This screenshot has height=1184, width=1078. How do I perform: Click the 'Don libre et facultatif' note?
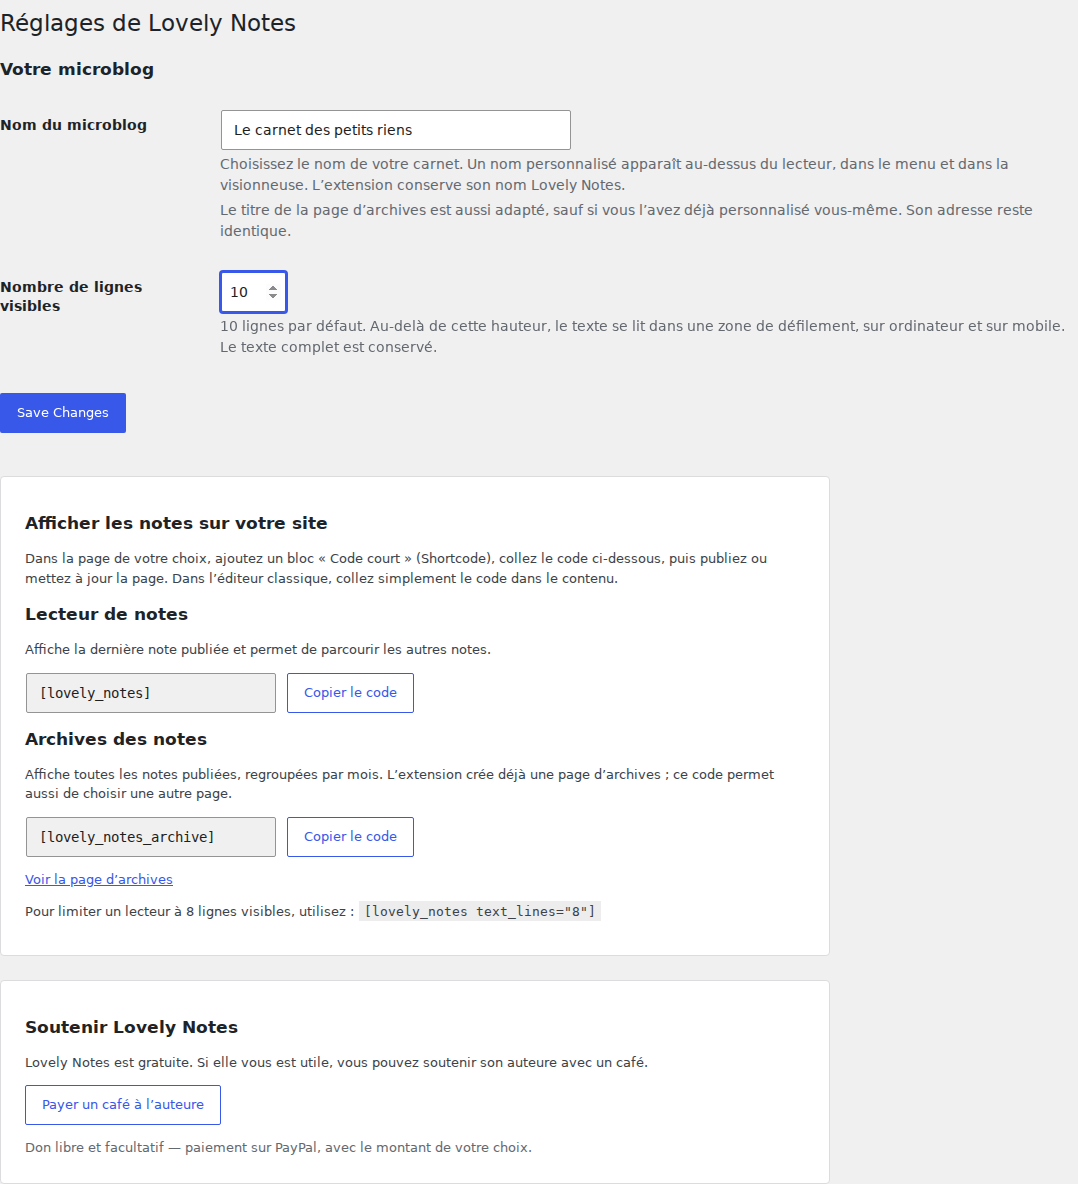(x=279, y=1148)
